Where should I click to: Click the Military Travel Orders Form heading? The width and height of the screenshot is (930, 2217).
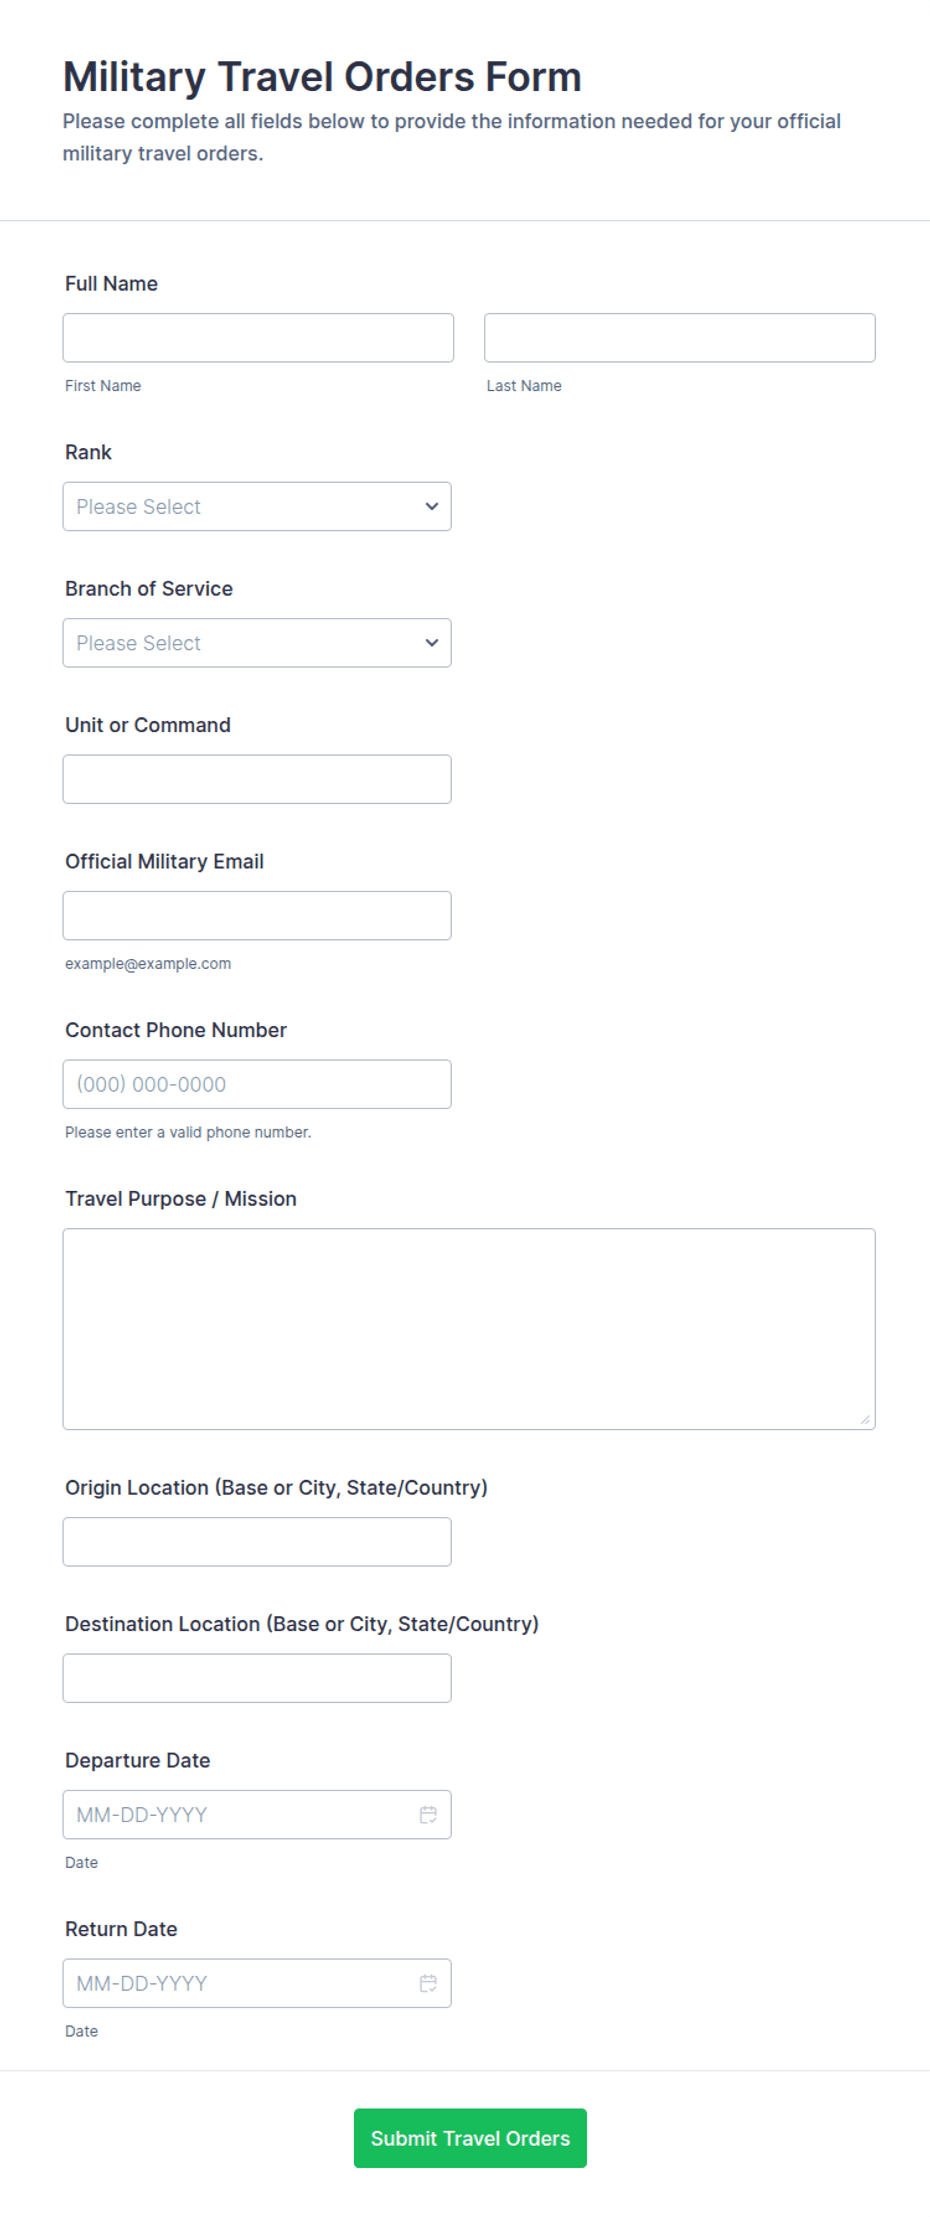pyautogui.click(x=322, y=77)
